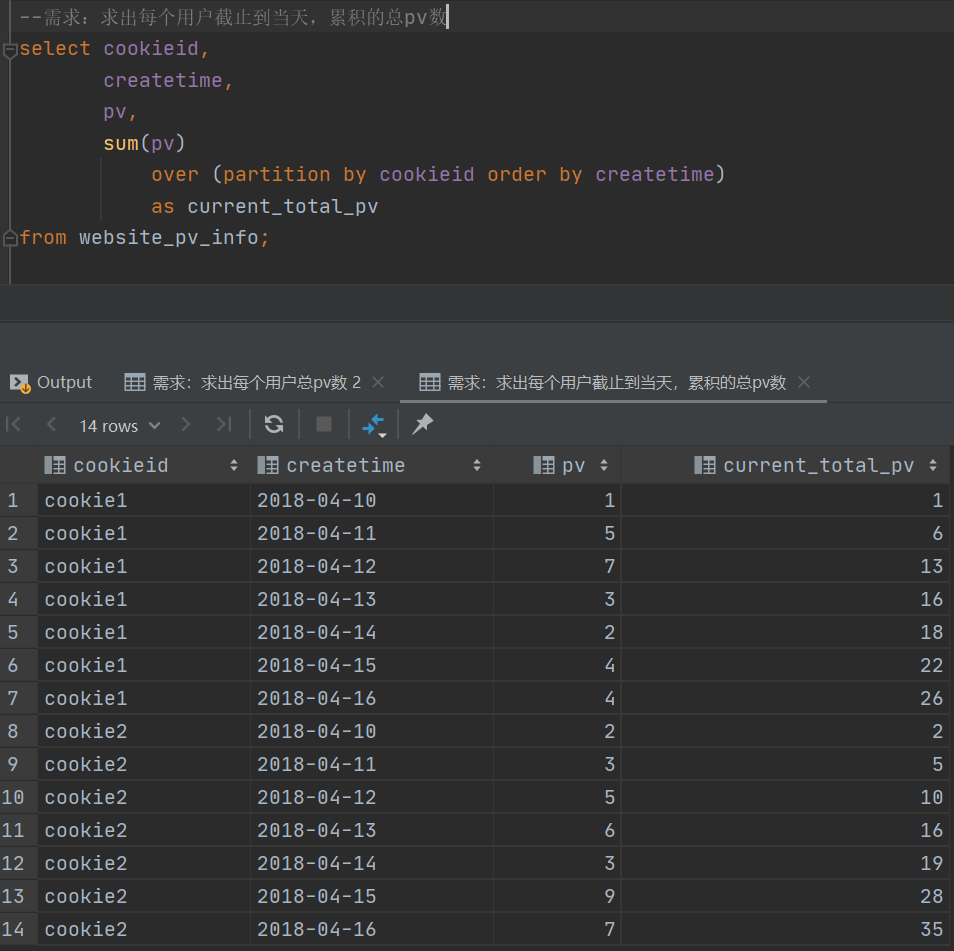This screenshot has width=954, height=951.
Task: Select the 累积的总pv数 result tab
Action: click(x=603, y=383)
